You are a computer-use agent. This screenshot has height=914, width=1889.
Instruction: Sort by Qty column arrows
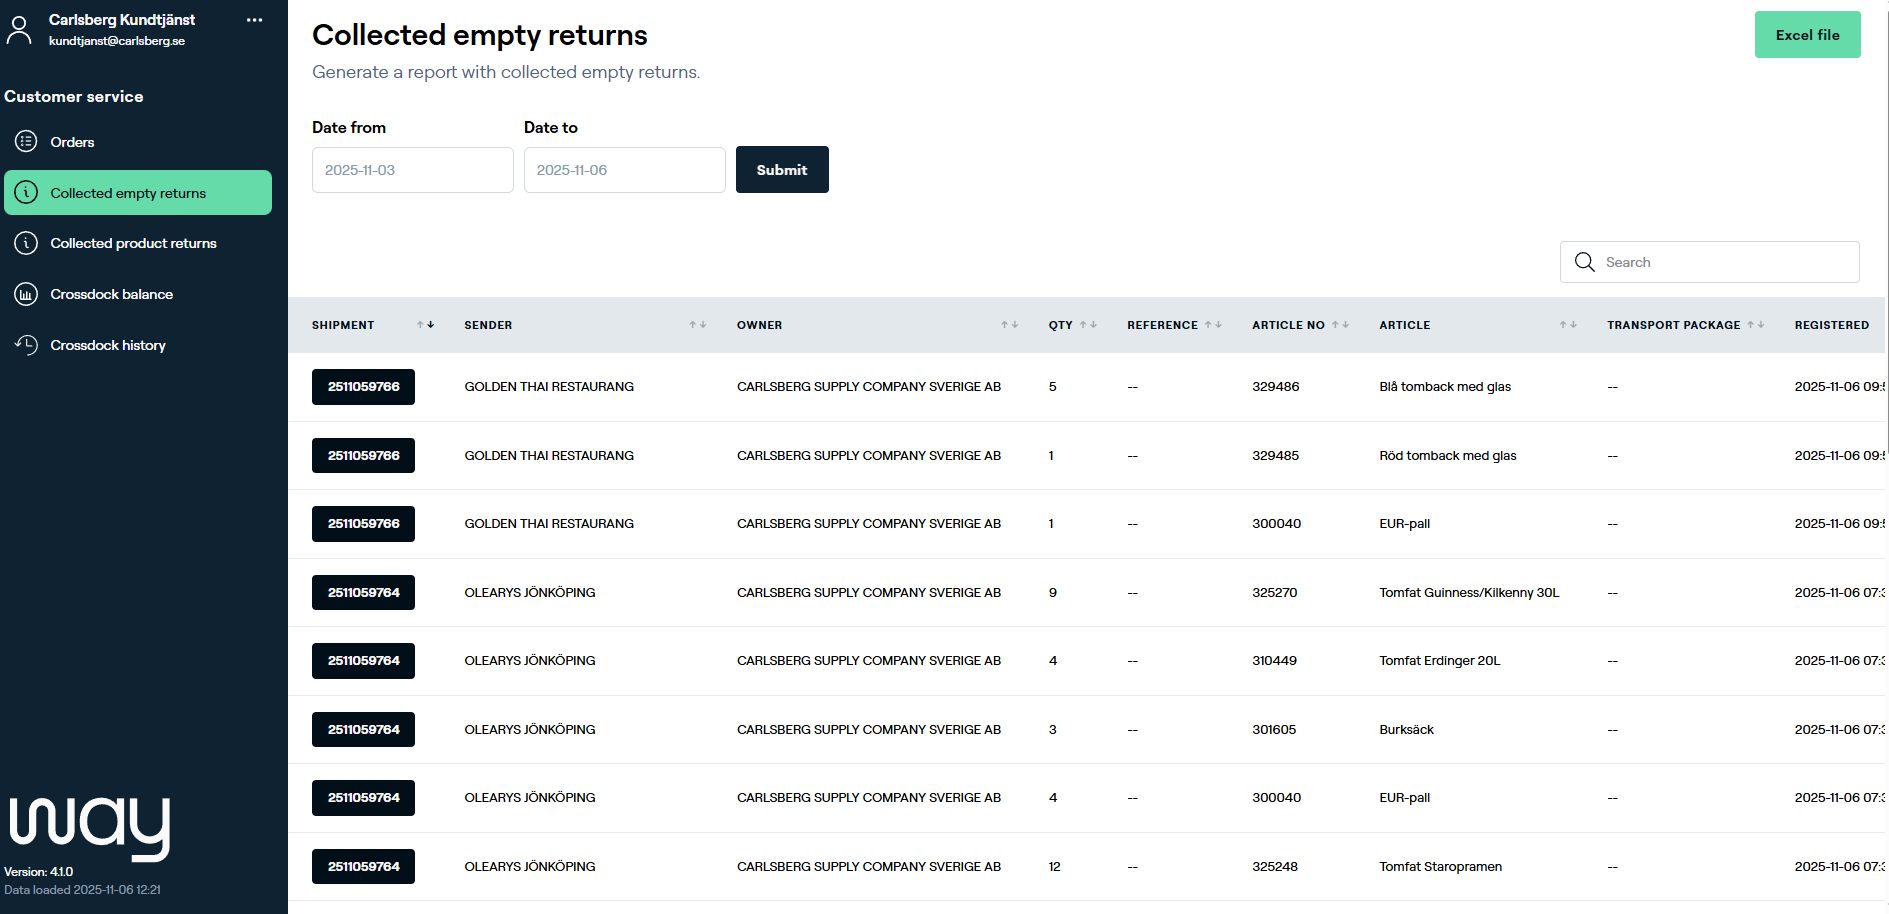1088,325
